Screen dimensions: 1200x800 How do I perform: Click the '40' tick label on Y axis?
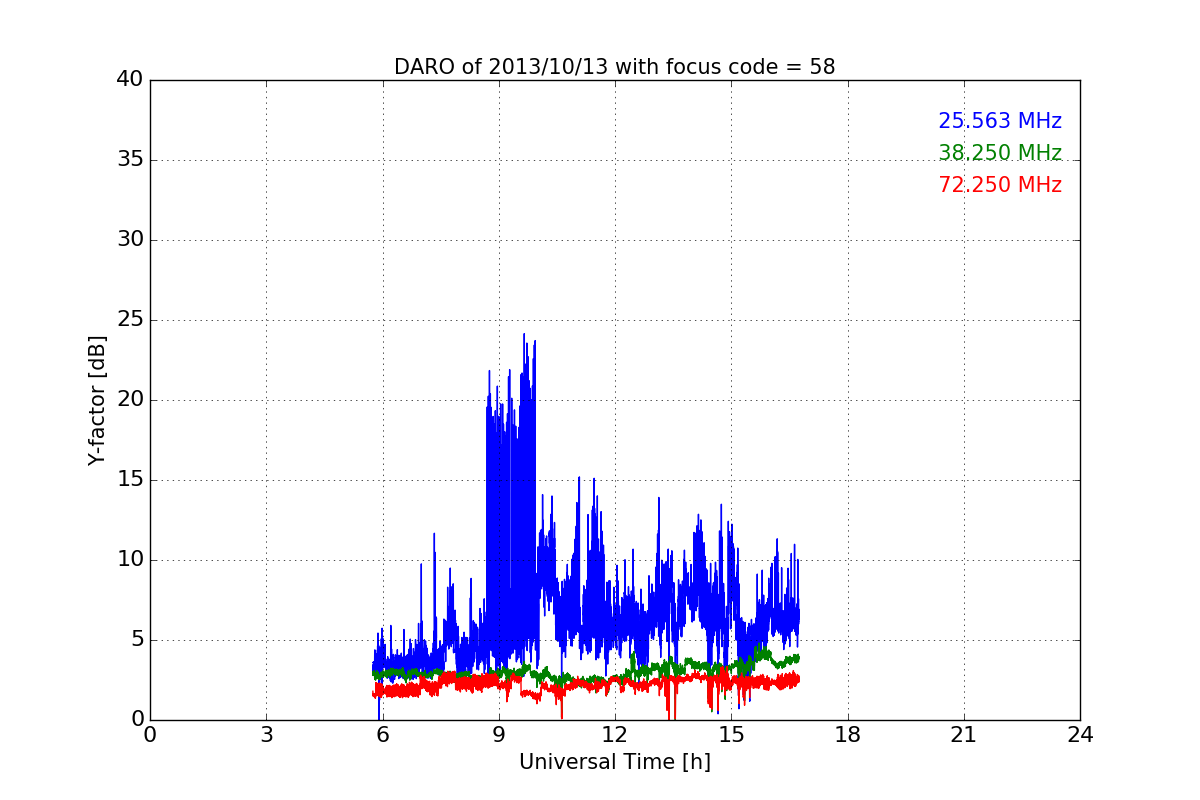[130, 80]
